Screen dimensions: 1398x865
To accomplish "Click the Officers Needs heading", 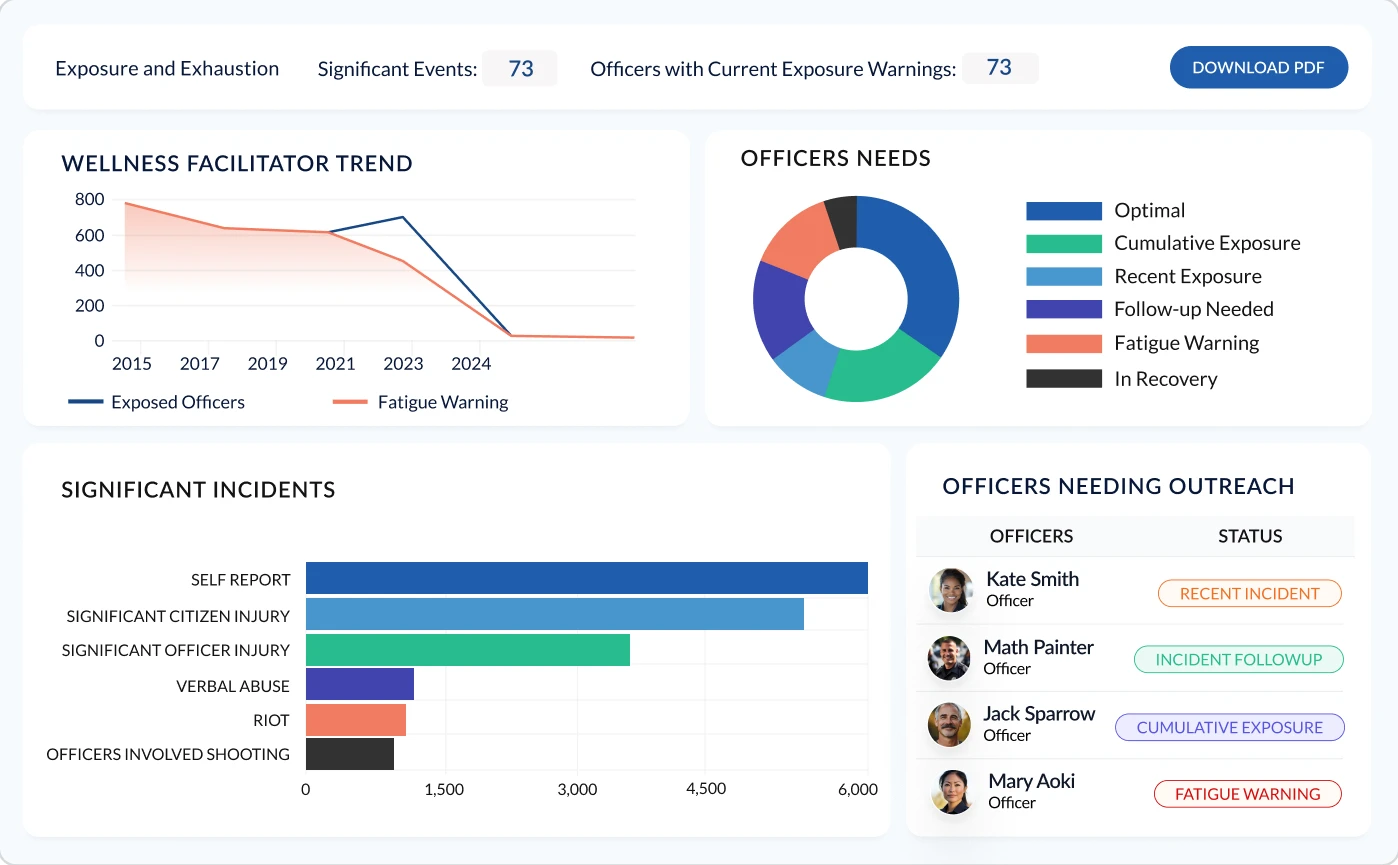I will 836,158.
